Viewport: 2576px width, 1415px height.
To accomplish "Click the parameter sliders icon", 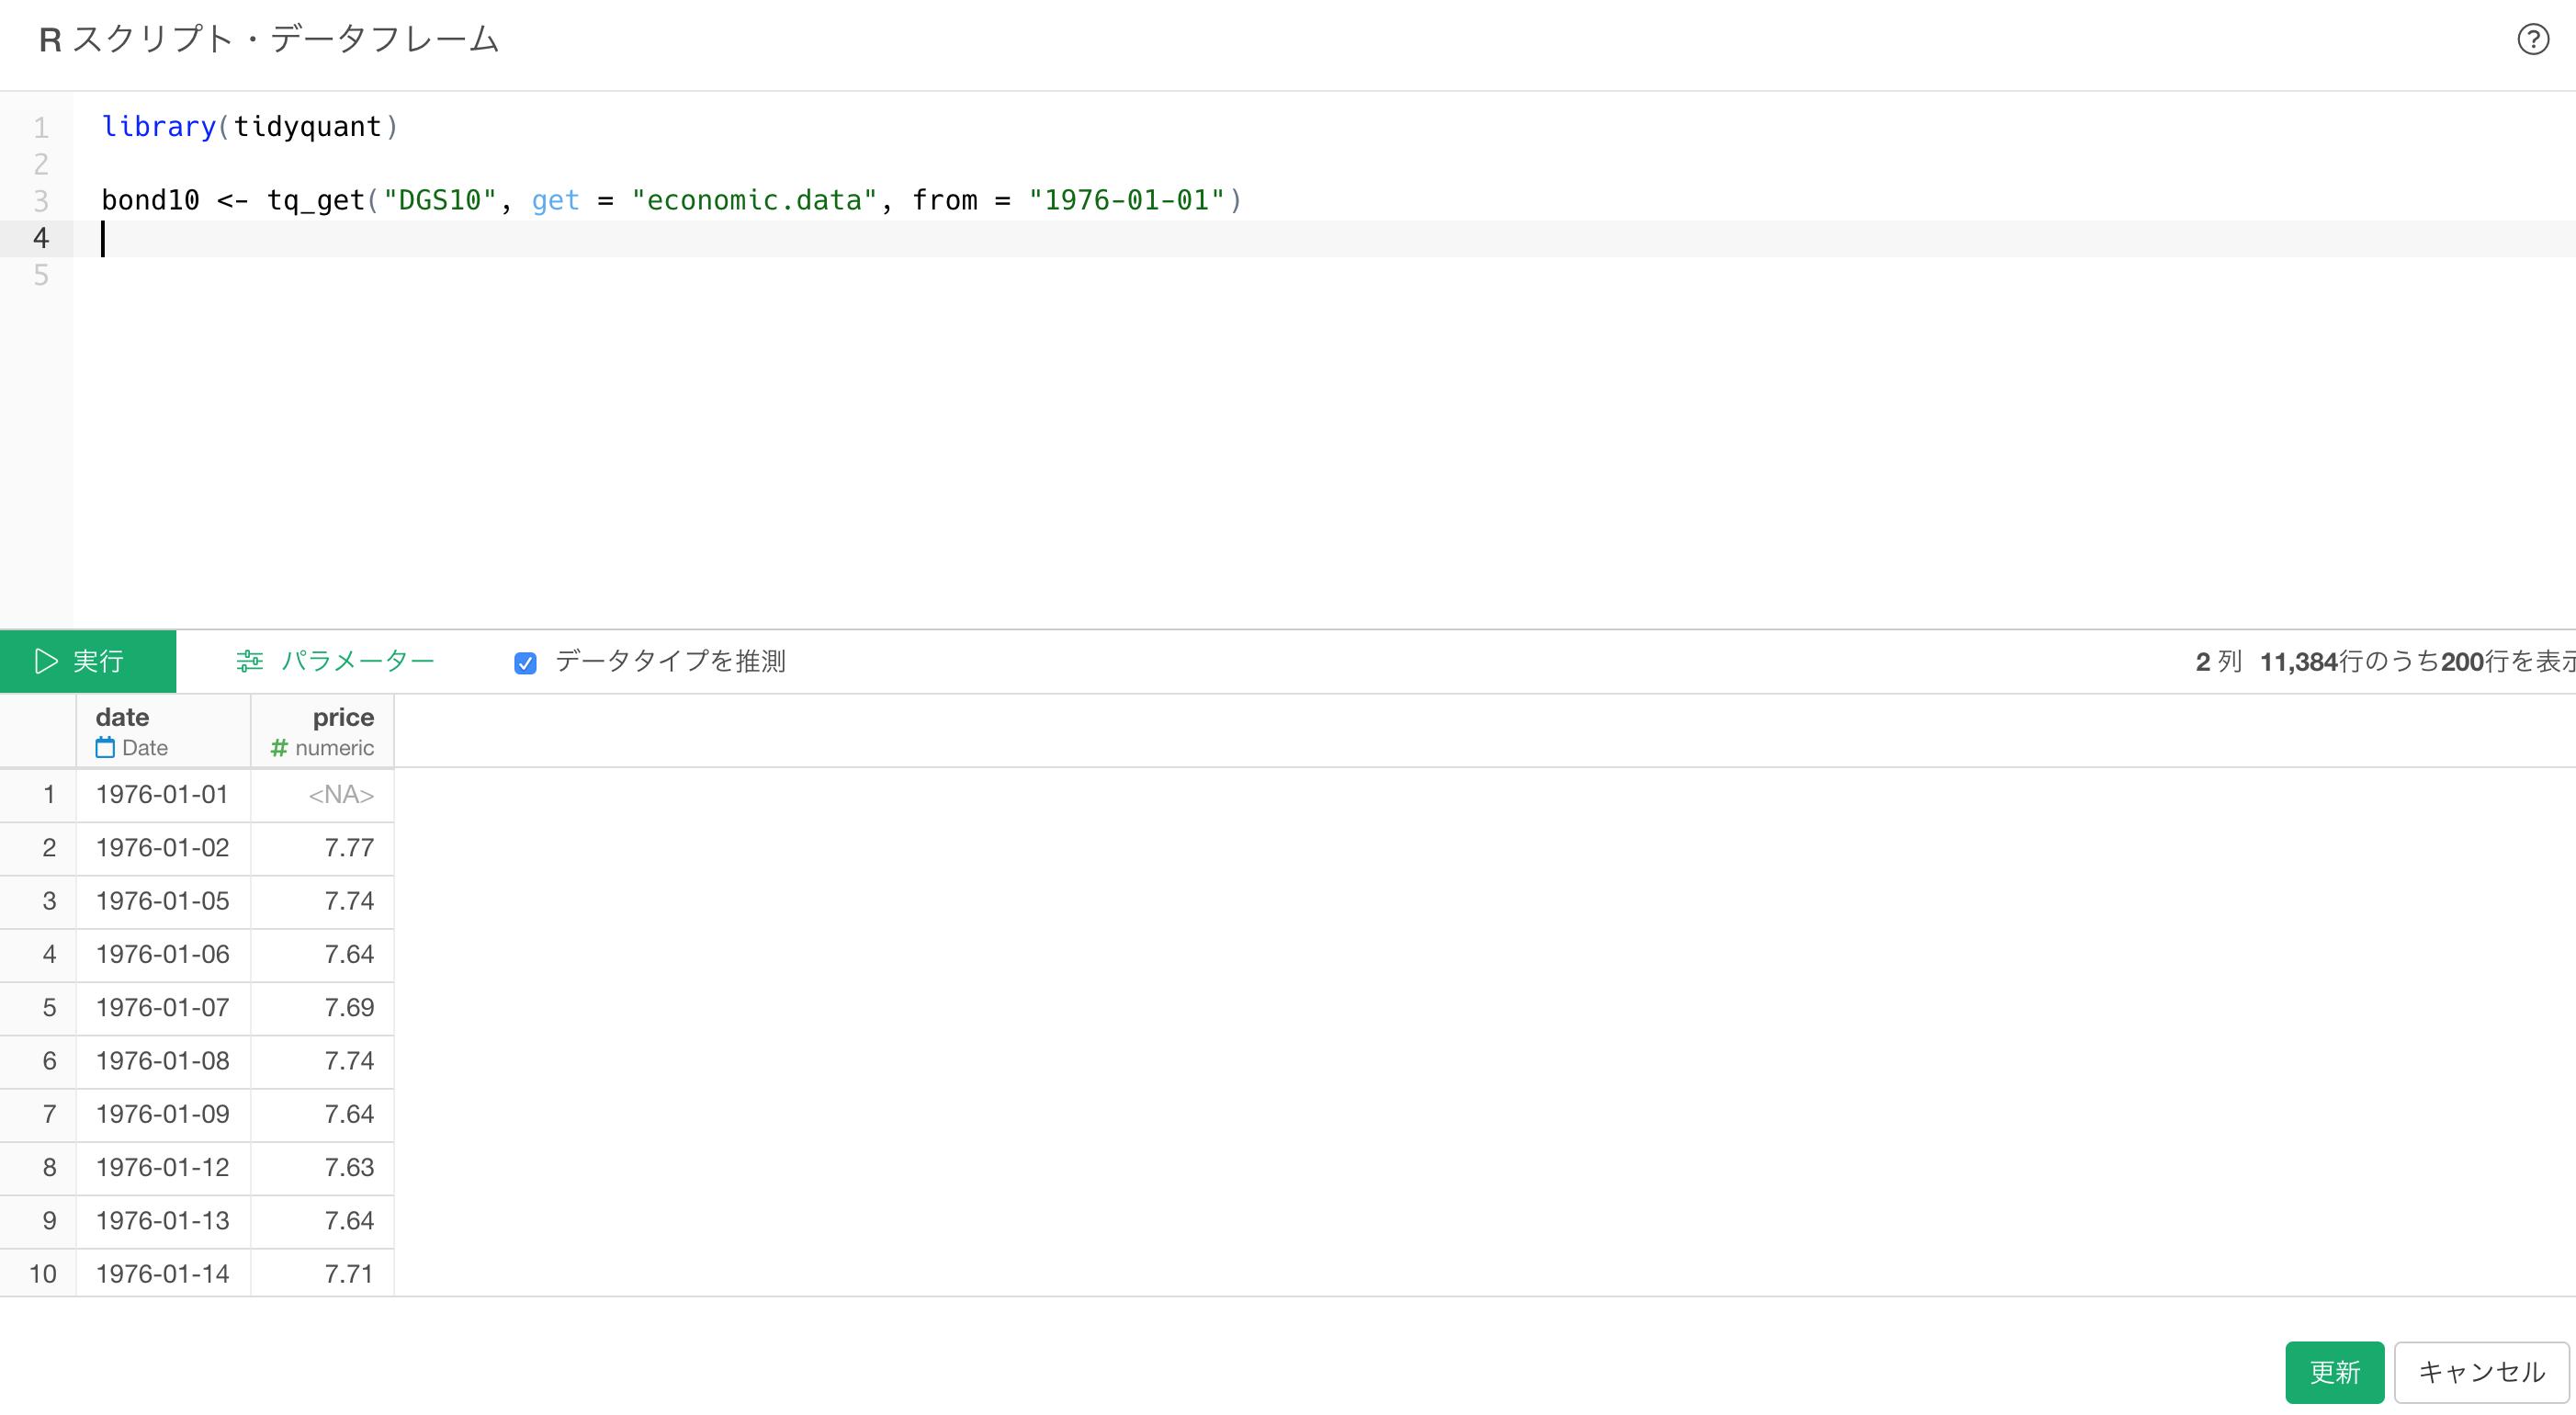I will pyautogui.click(x=249, y=661).
